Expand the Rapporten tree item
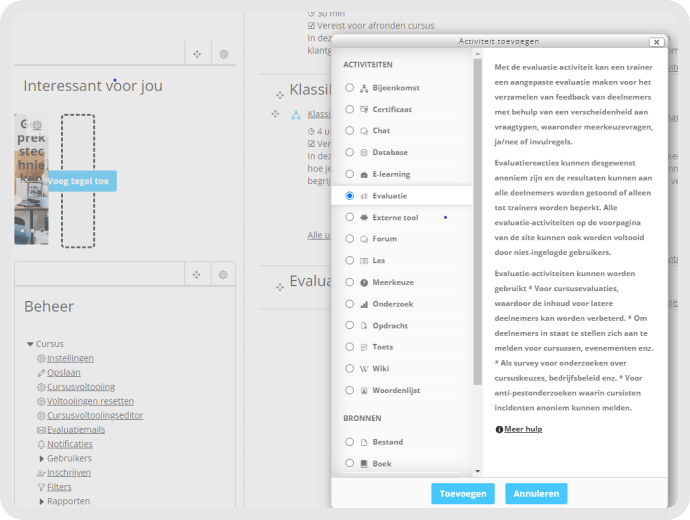690x520 pixels. (41, 501)
